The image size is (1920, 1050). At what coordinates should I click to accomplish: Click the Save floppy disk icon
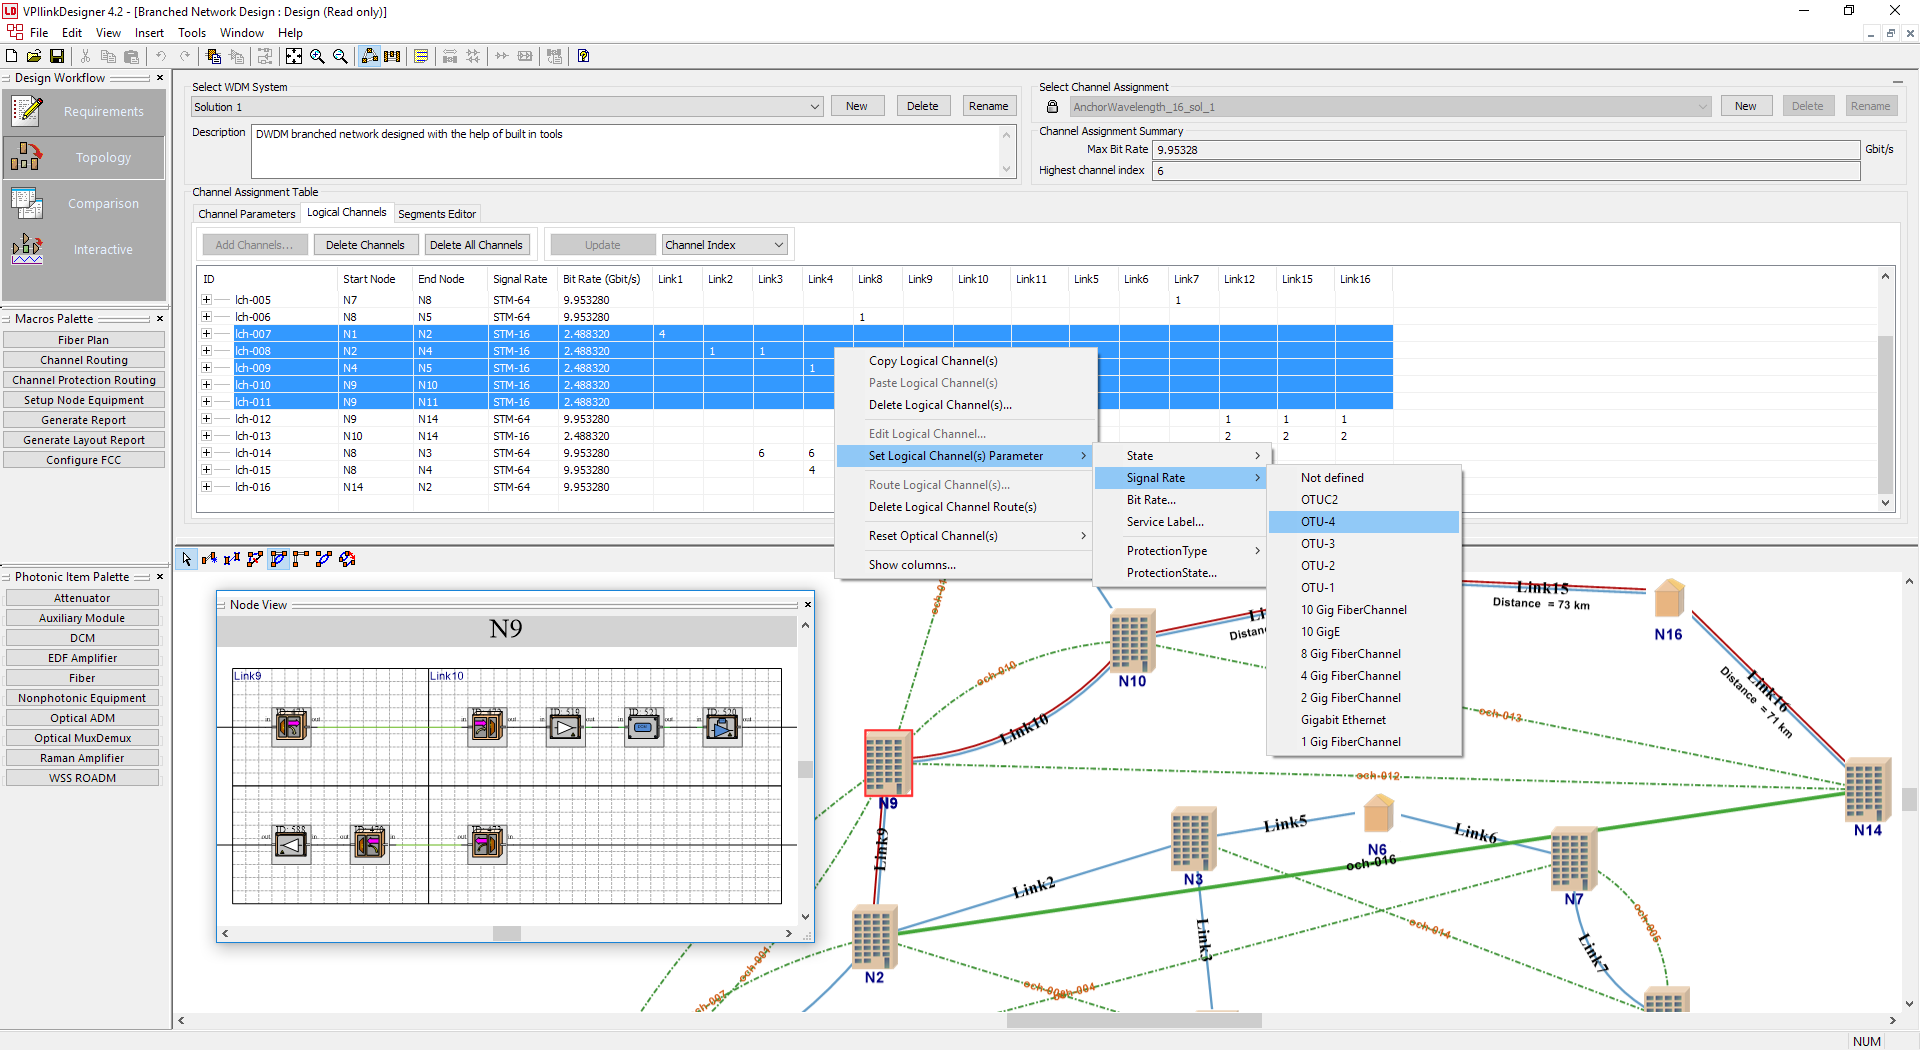coord(57,56)
